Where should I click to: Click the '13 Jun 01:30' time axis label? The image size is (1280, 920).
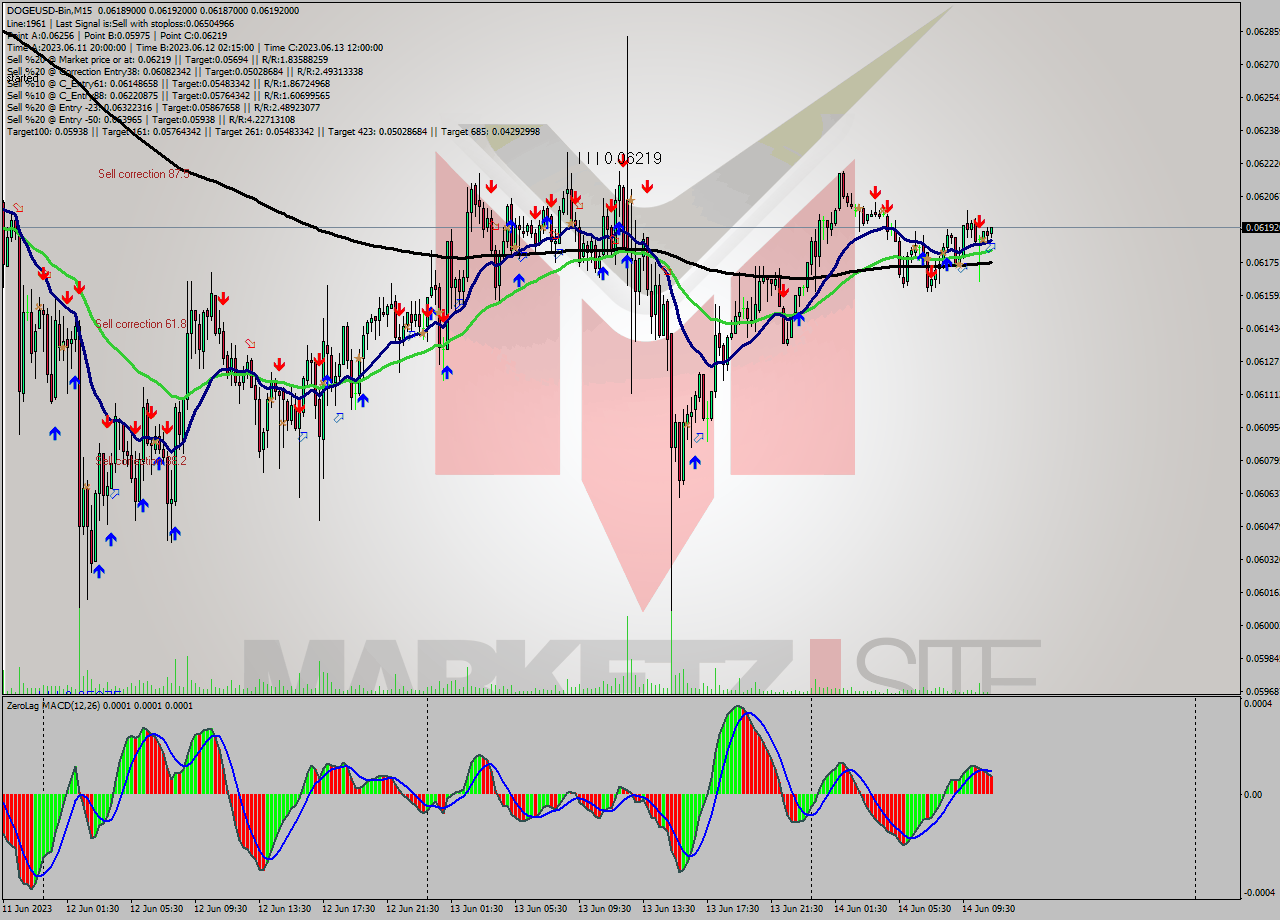(x=477, y=909)
